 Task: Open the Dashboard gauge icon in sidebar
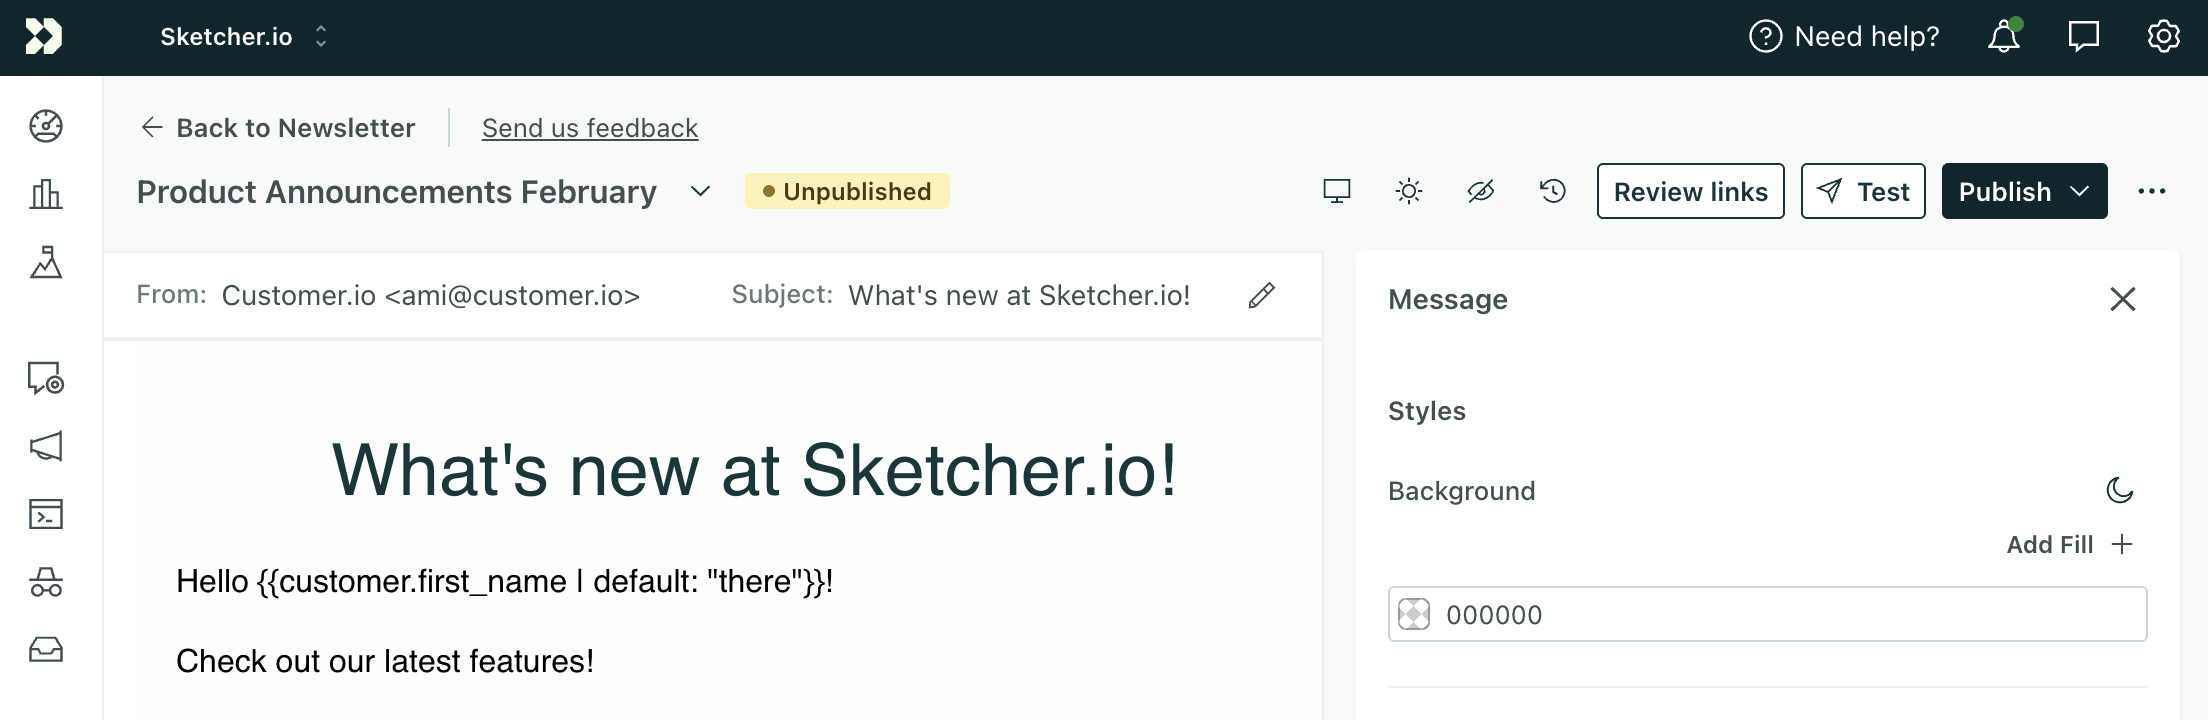pyautogui.click(x=46, y=126)
